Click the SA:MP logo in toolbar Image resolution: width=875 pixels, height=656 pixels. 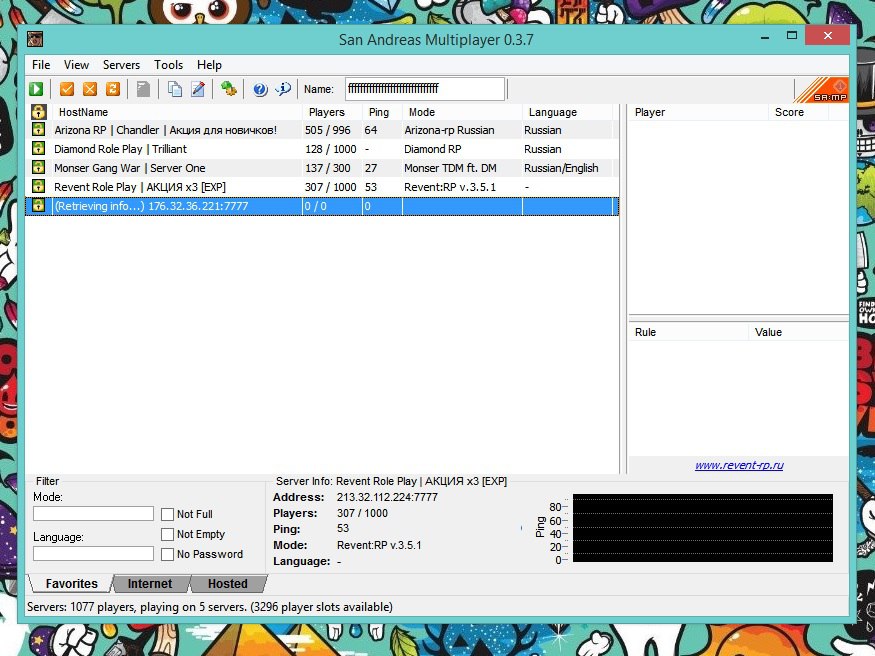[x=820, y=90]
